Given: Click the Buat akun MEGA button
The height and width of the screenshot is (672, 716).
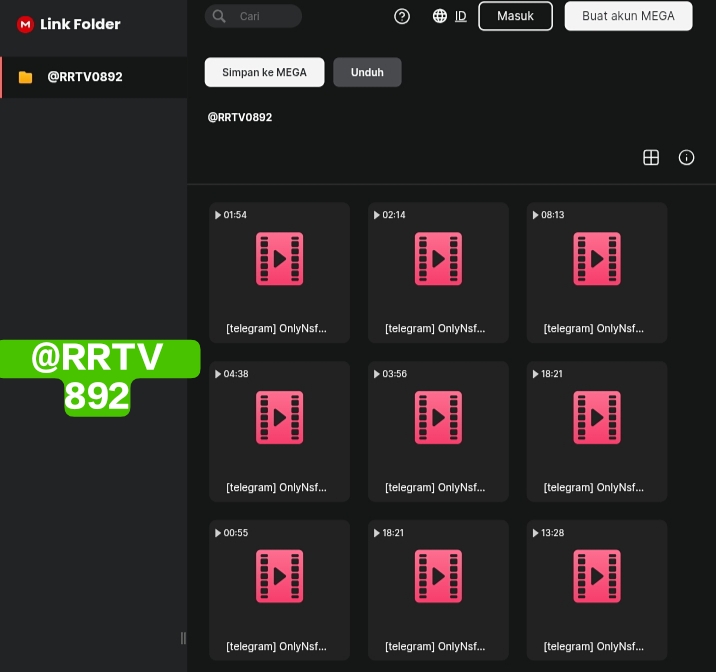Looking at the screenshot, I should pyautogui.click(x=628, y=16).
